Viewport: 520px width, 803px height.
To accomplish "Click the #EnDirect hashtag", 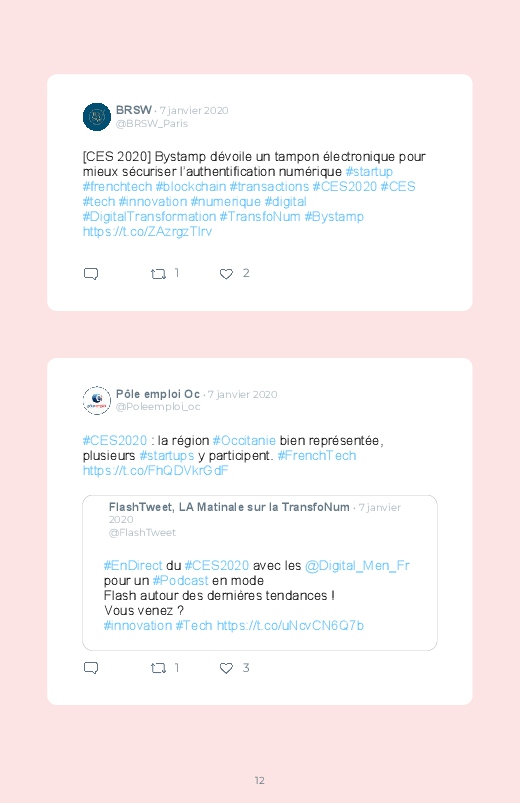I will (x=133, y=566).
